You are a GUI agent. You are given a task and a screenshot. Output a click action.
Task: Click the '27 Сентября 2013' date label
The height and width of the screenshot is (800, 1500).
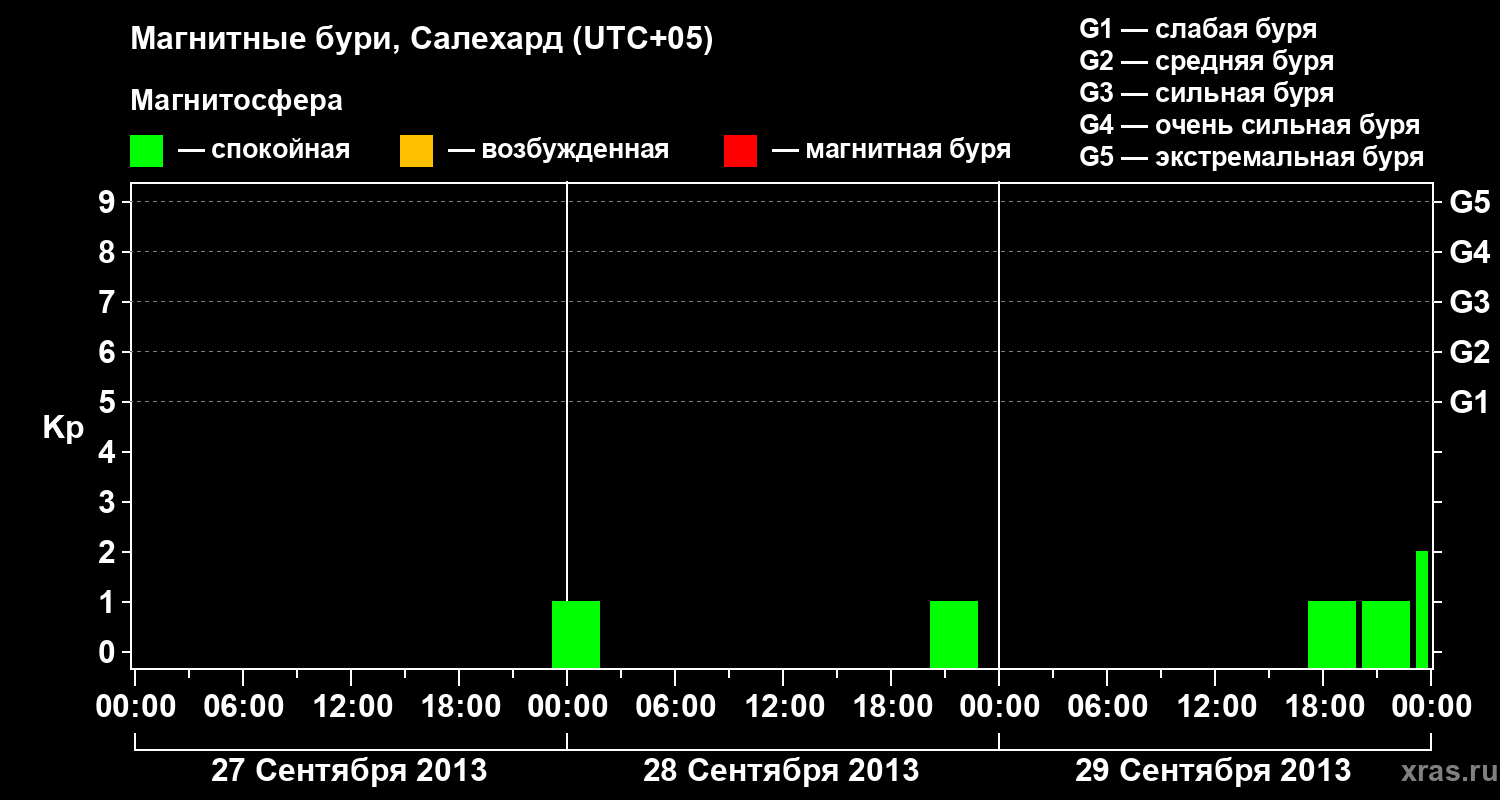point(349,770)
